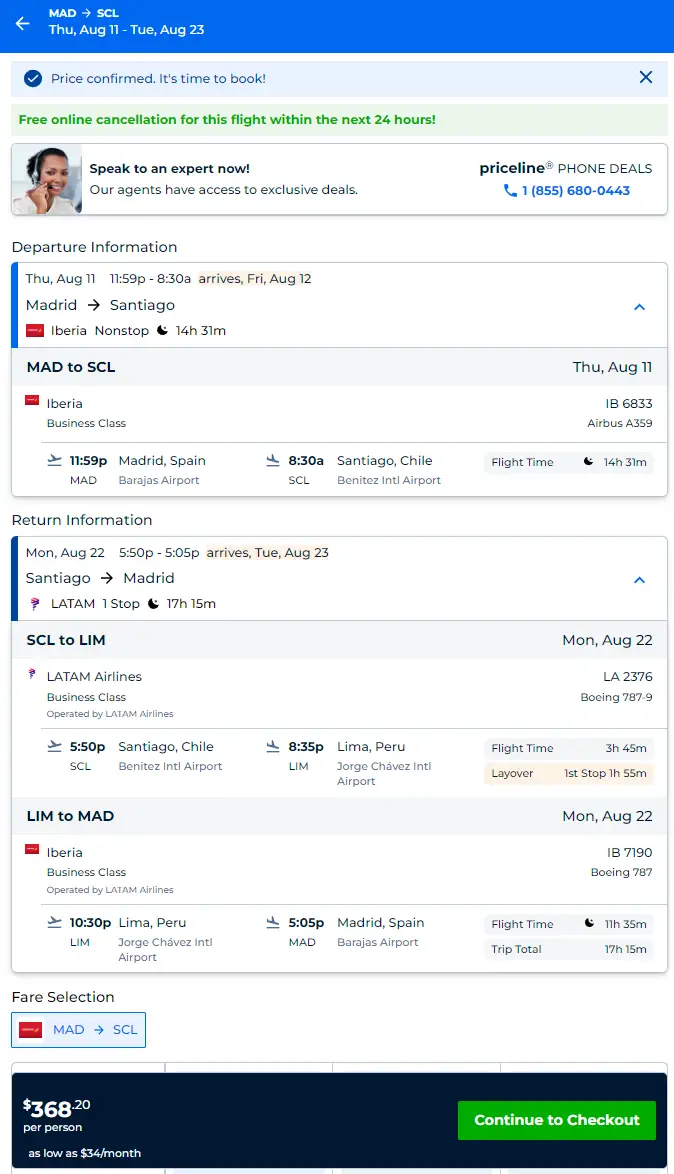The width and height of the screenshot is (674, 1174).
Task: Click the takeoff icon beside 11:59p departure
Action: tap(54, 461)
